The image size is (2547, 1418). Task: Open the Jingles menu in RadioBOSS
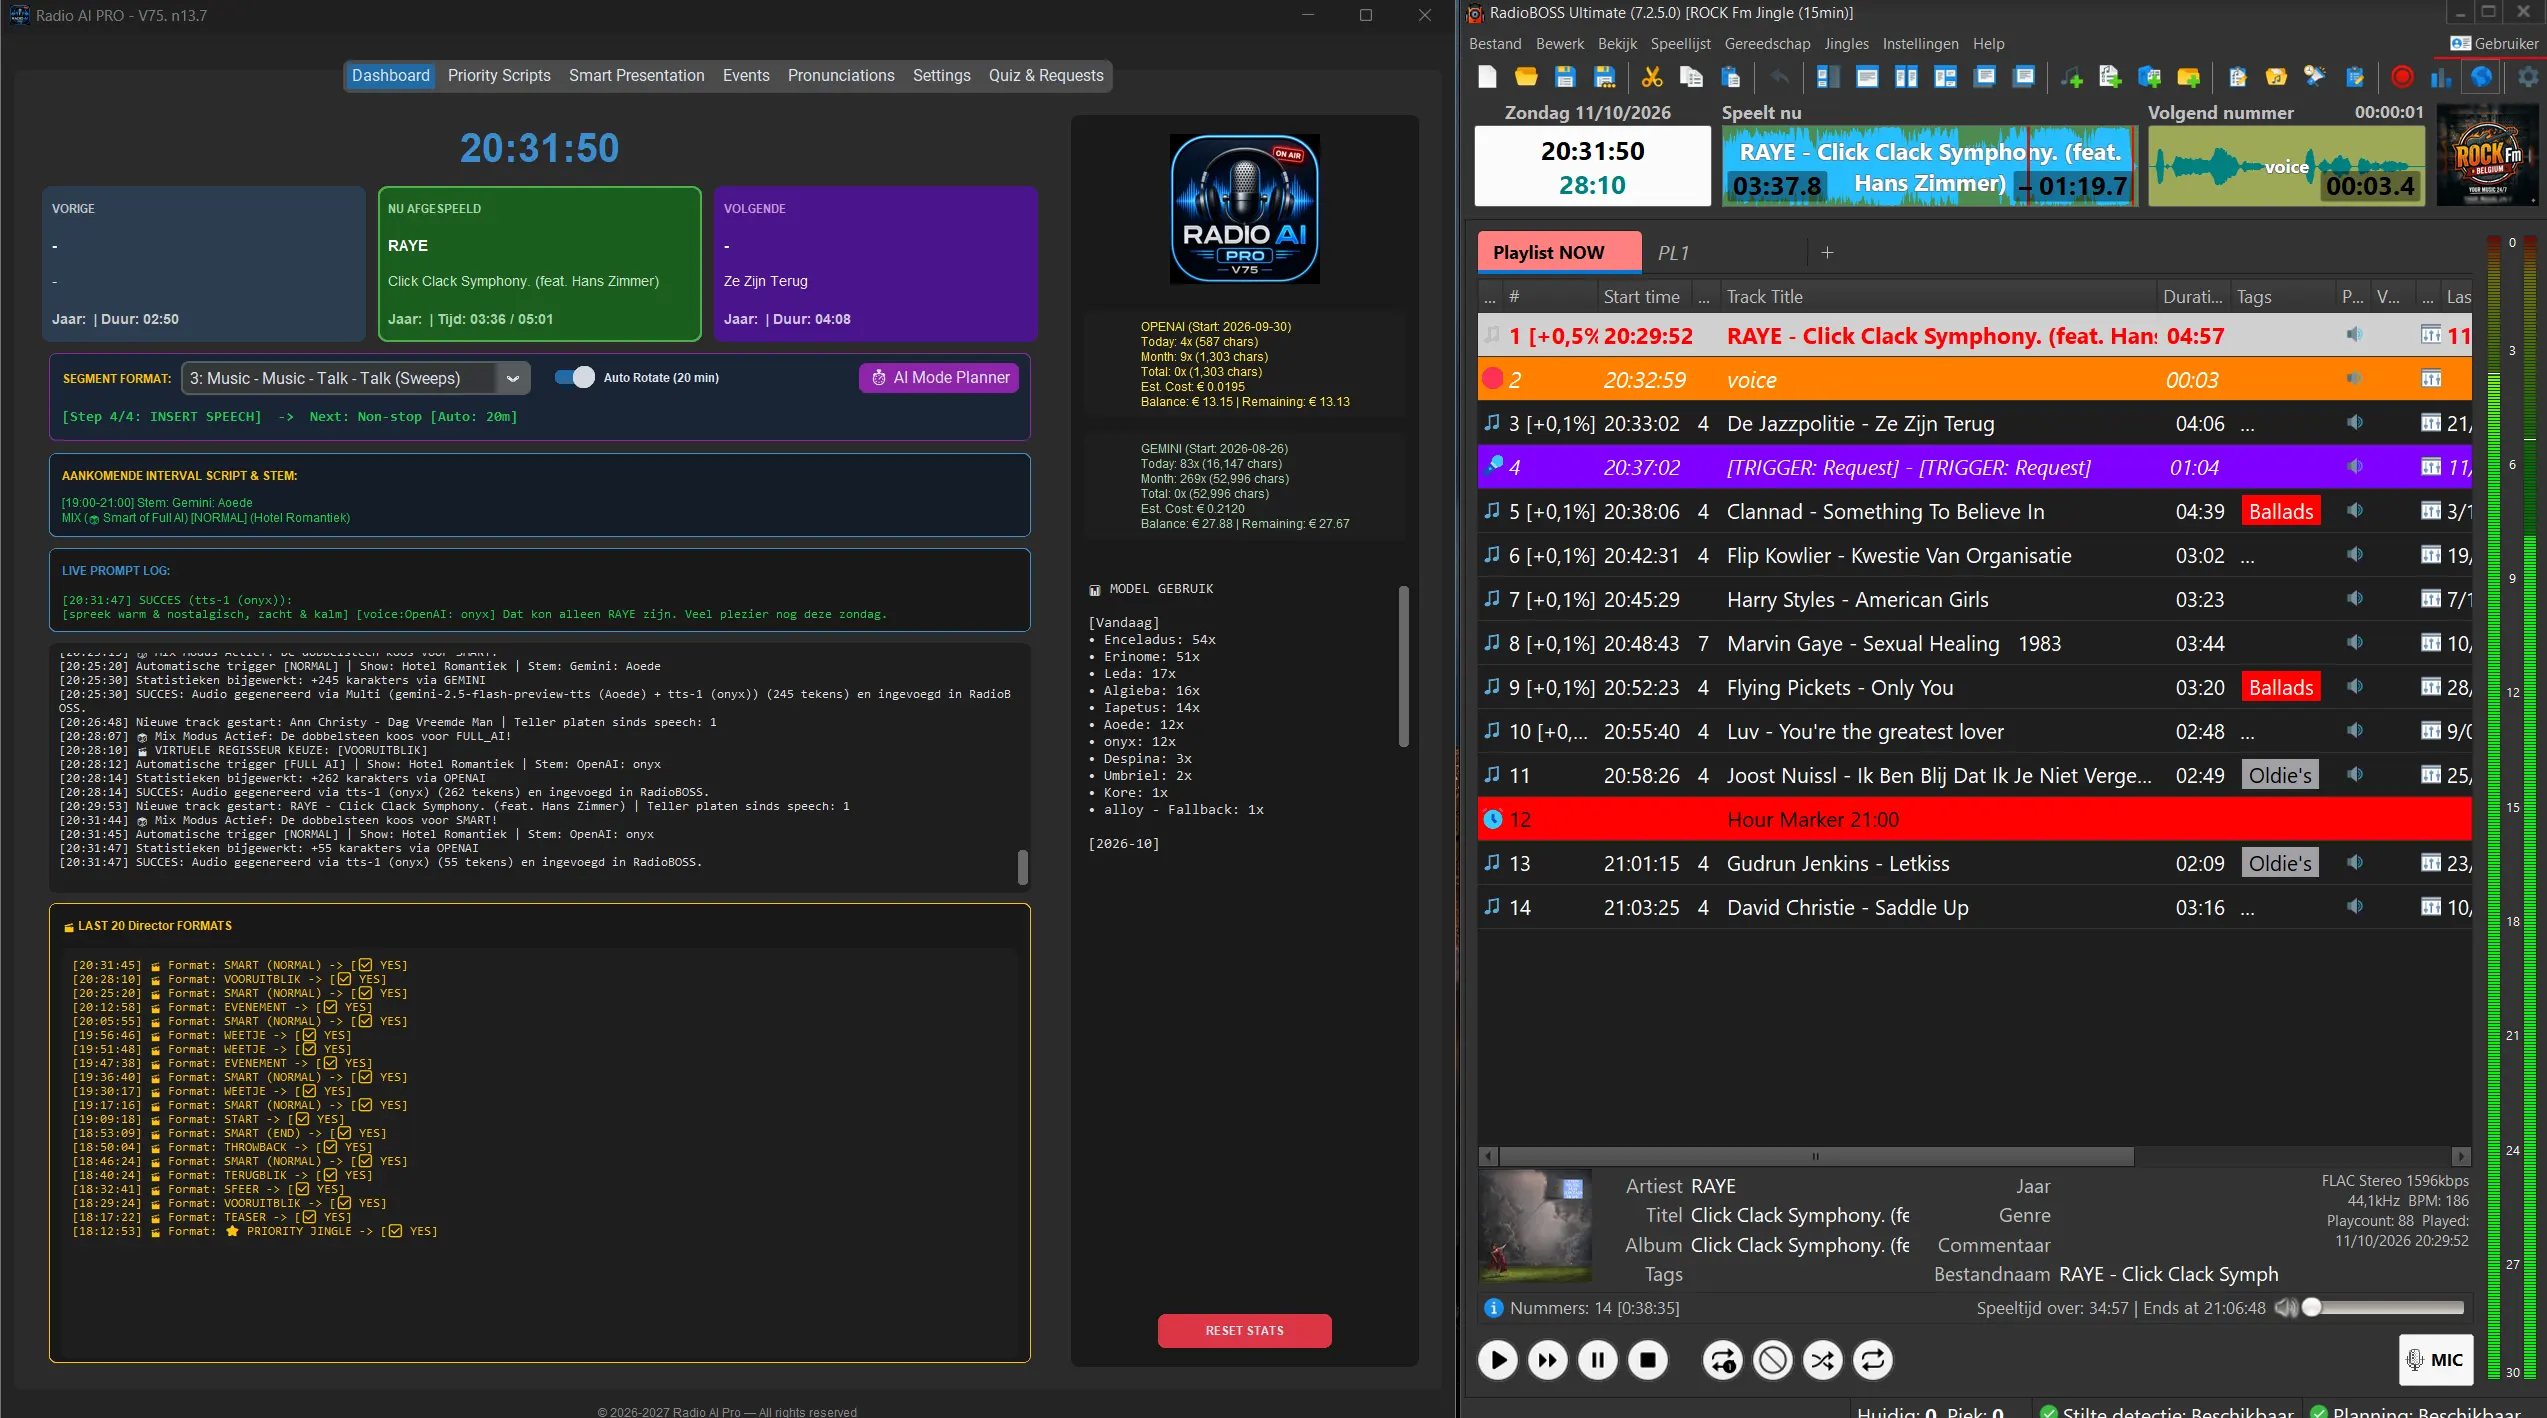pos(1846,44)
